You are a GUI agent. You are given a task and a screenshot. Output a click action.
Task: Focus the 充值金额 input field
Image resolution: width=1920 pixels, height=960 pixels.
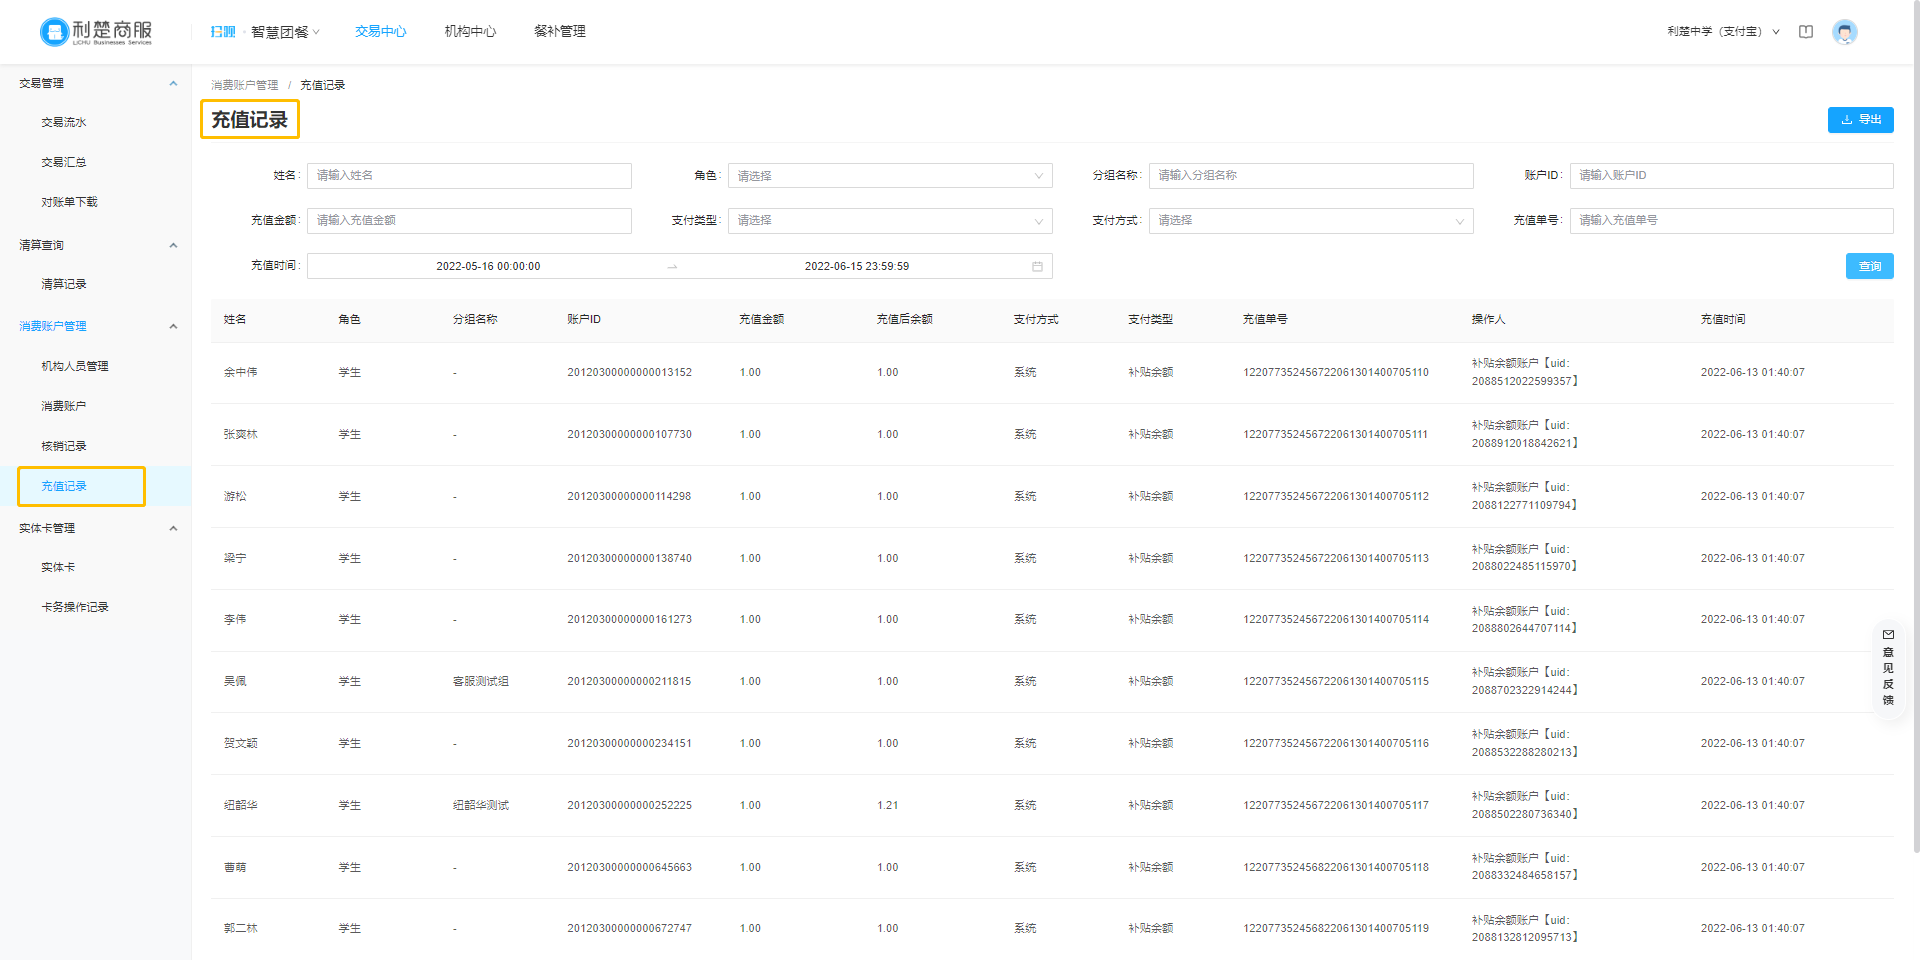click(x=469, y=221)
